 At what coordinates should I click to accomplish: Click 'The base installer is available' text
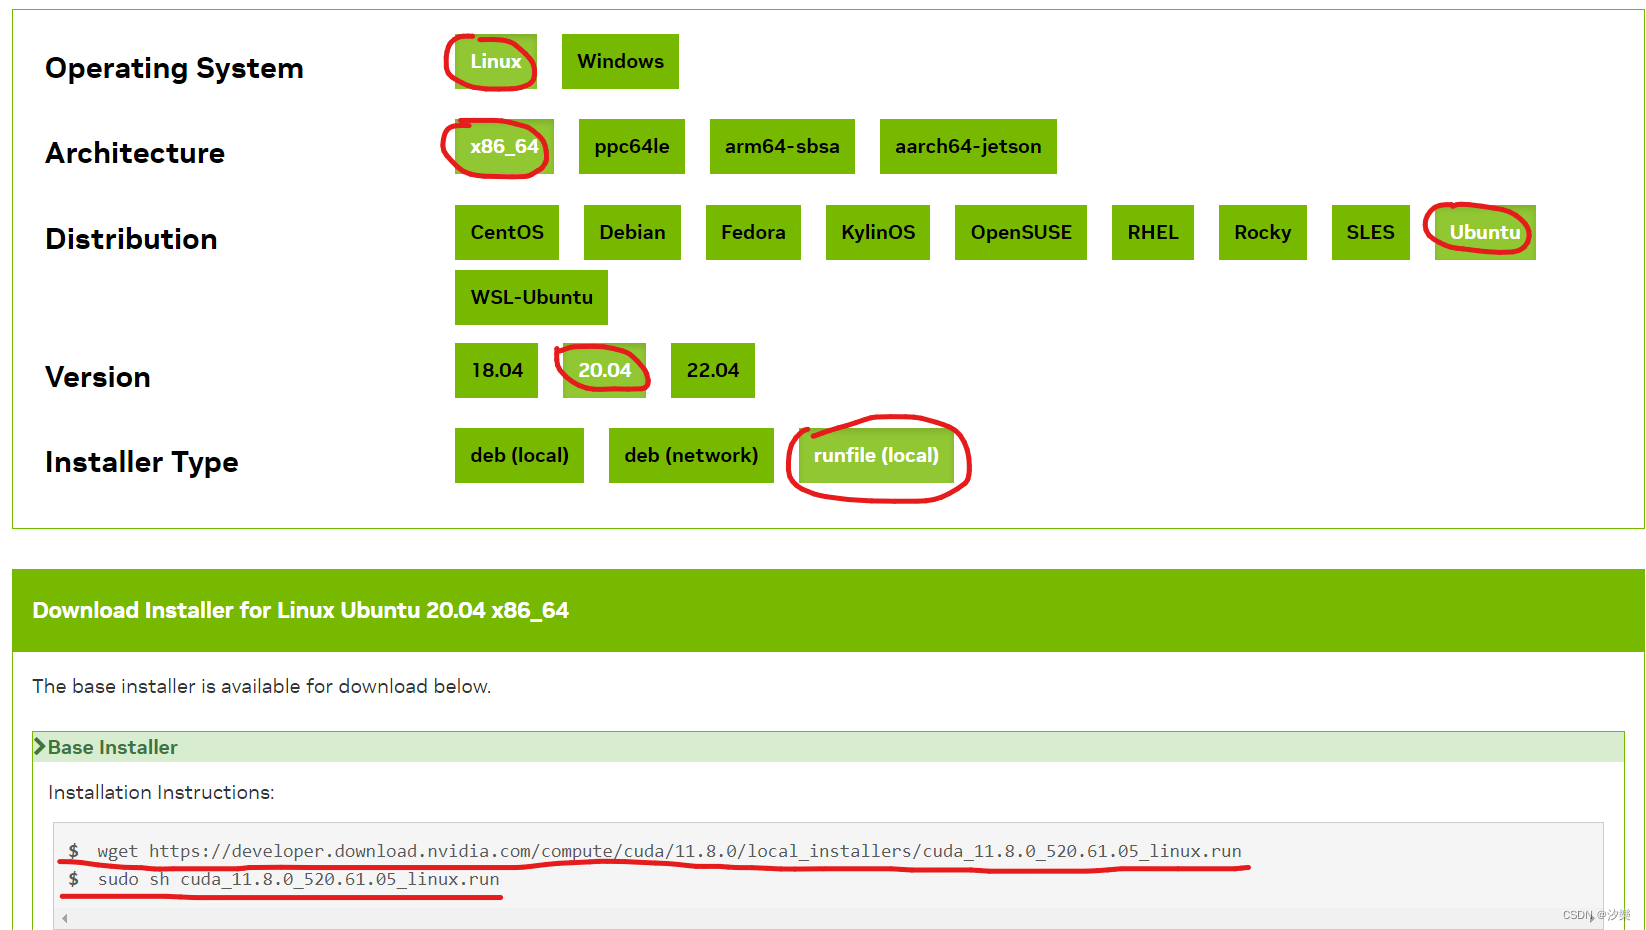261,686
